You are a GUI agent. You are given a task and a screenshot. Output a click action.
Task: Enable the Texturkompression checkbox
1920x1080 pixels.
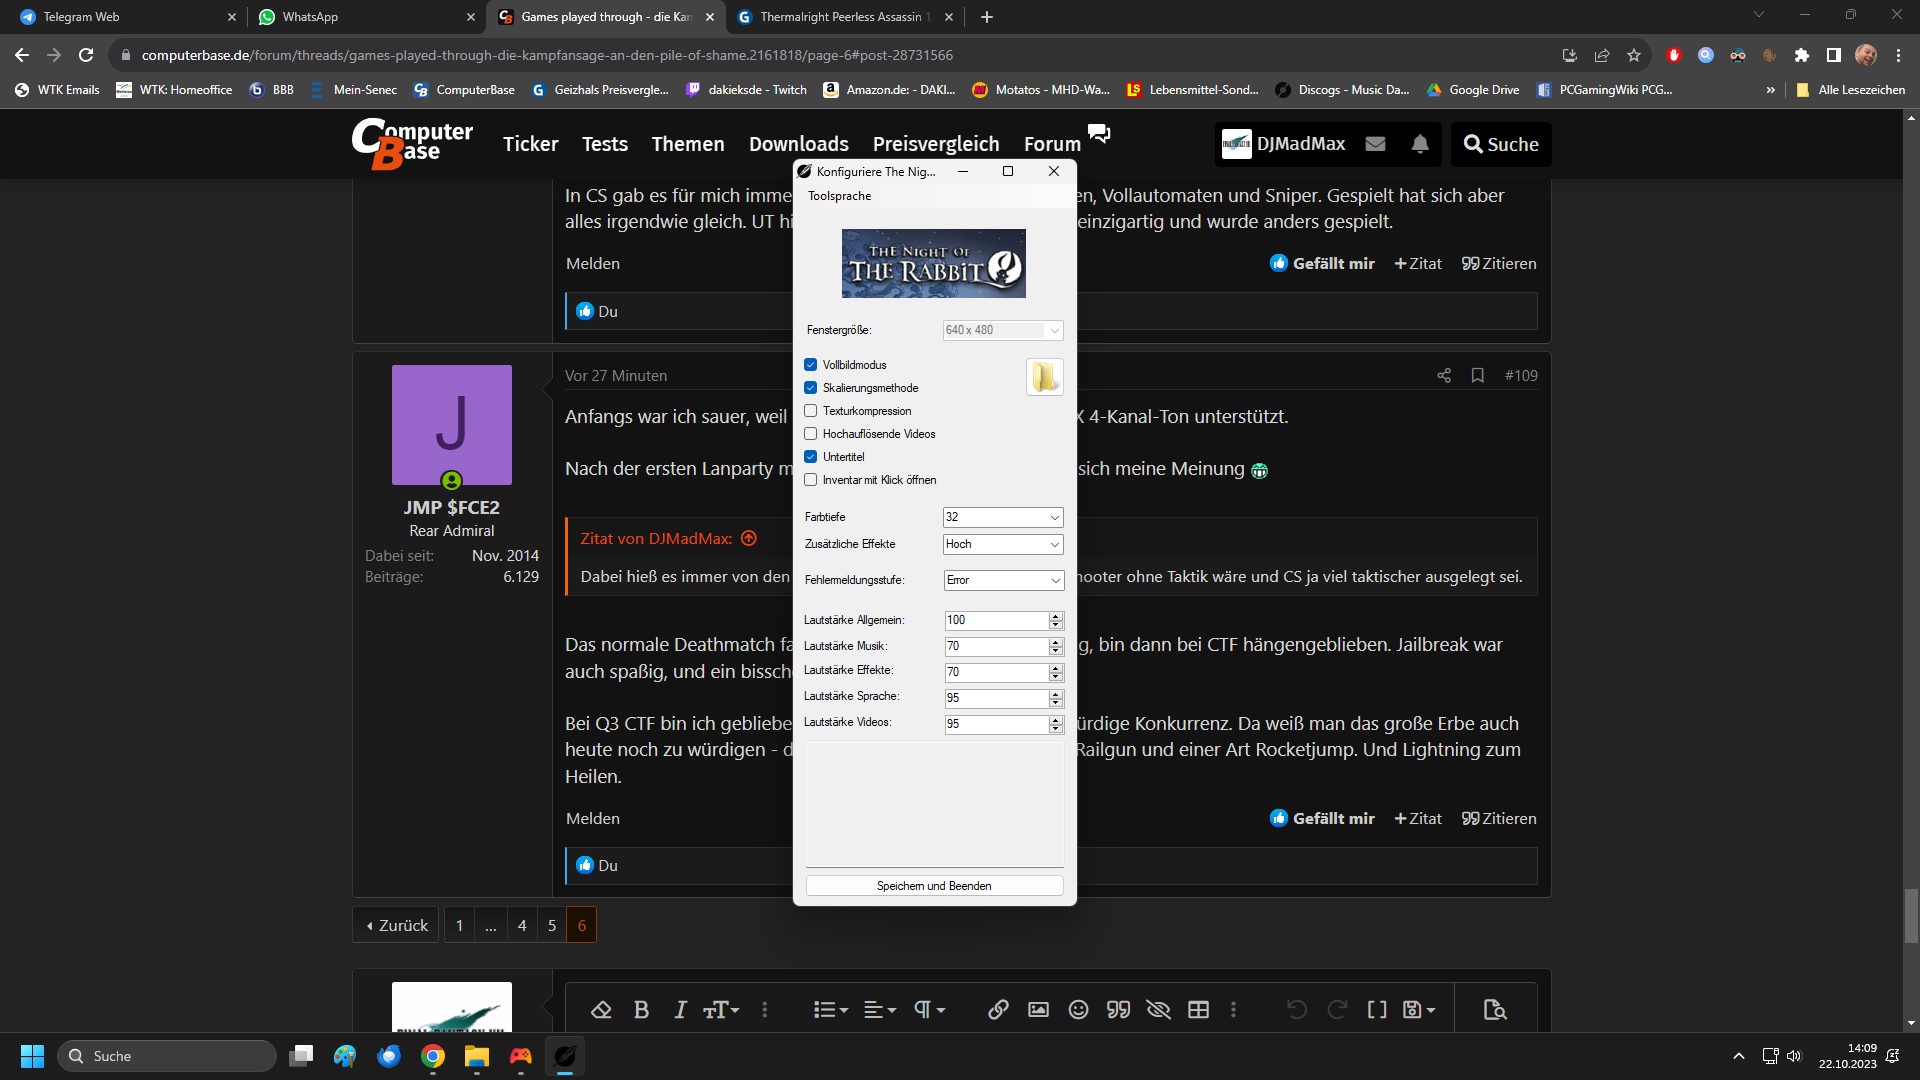click(x=811, y=411)
